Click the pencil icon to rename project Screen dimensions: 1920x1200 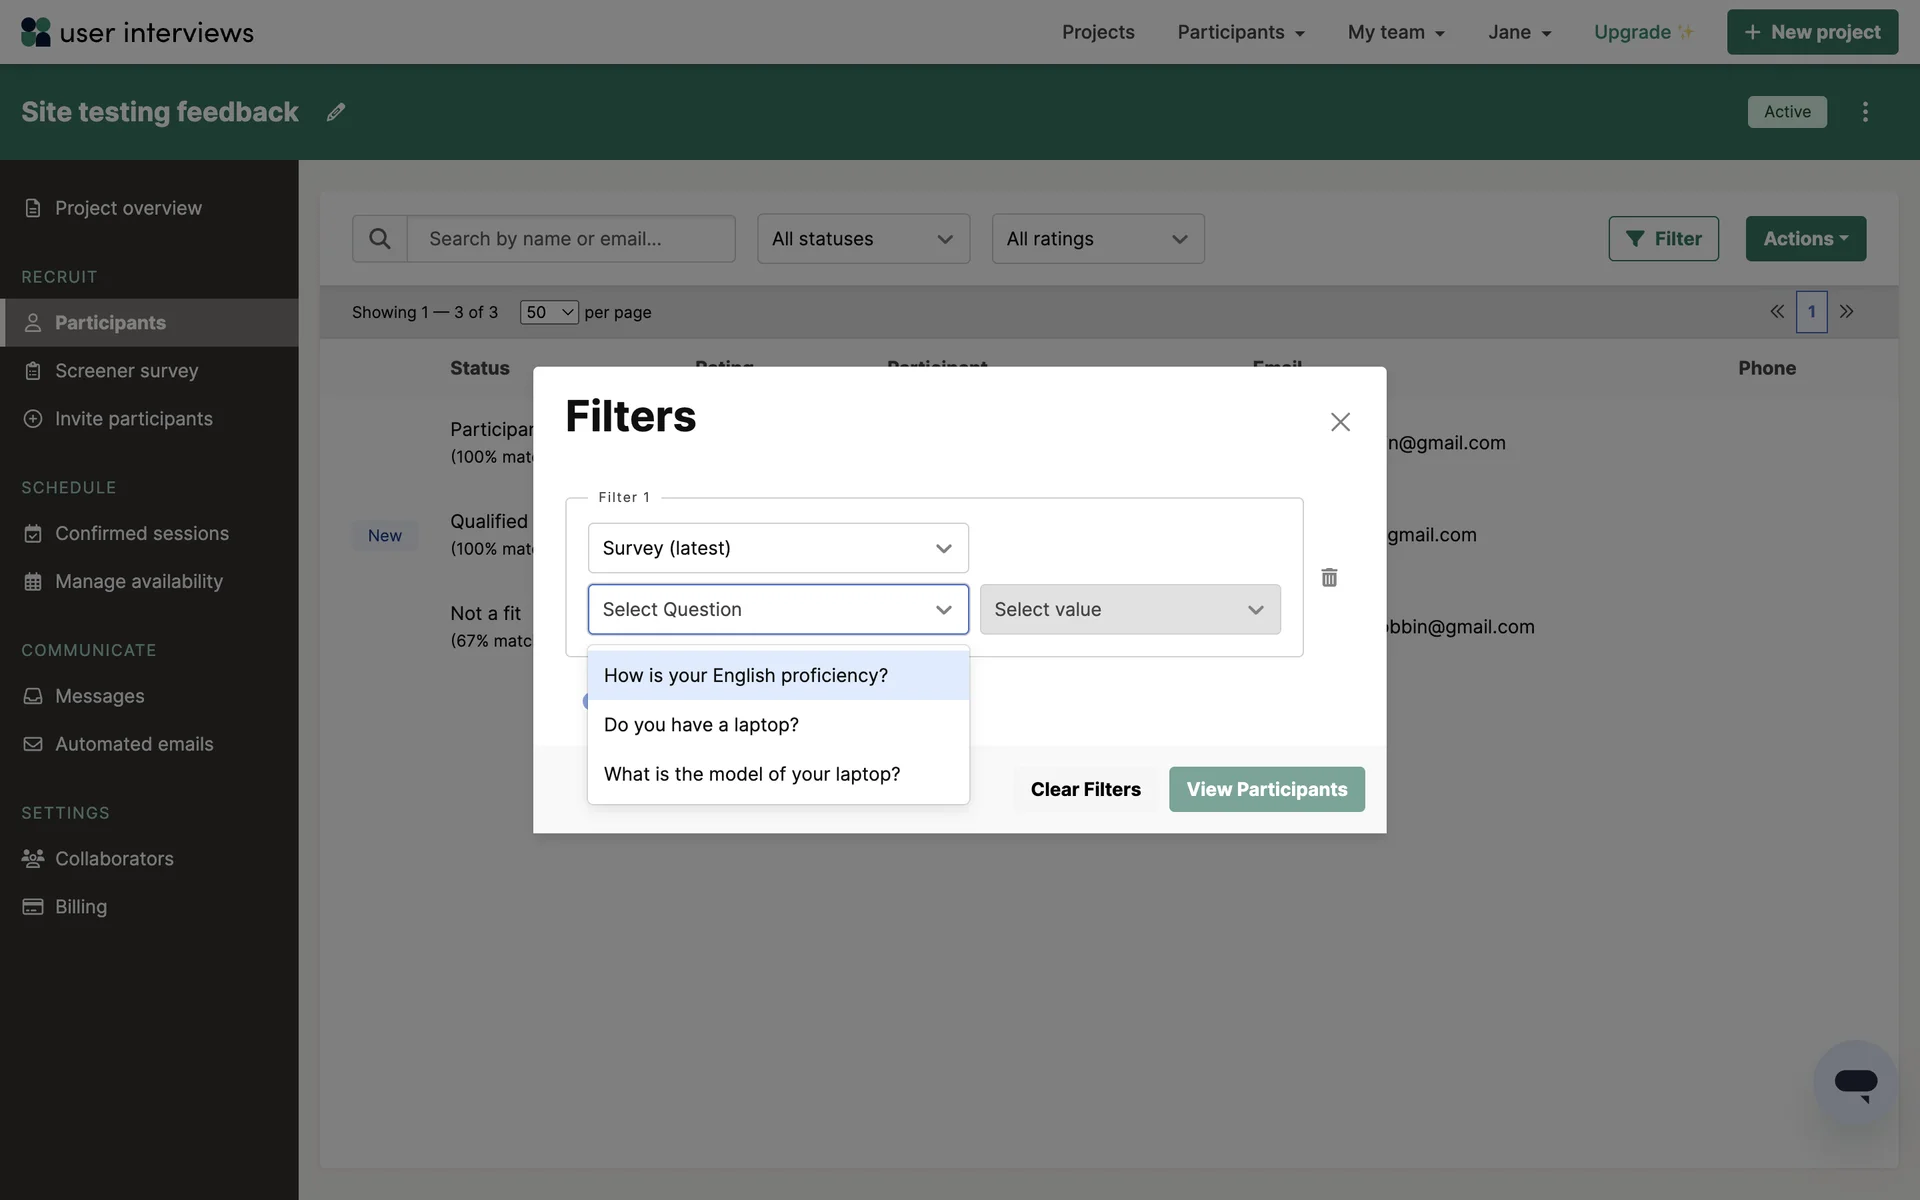click(x=336, y=112)
